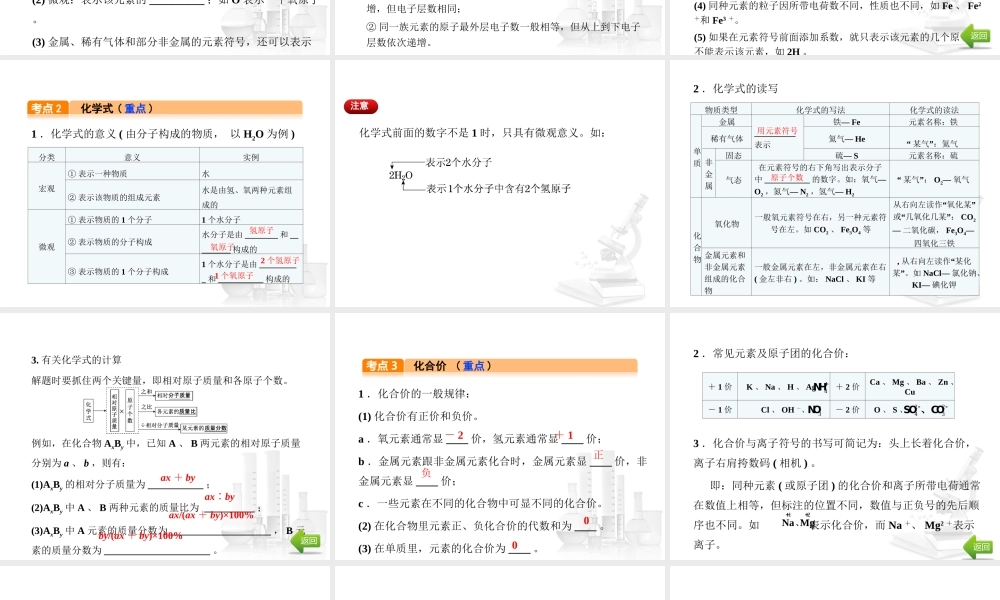Click the 宏观 cell in the meaning table

coord(47,188)
